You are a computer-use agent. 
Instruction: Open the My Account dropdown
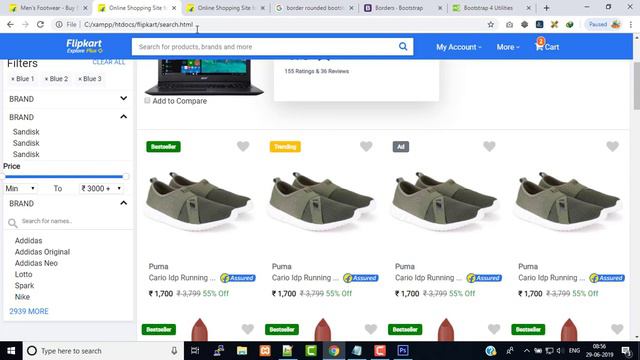tap(459, 47)
